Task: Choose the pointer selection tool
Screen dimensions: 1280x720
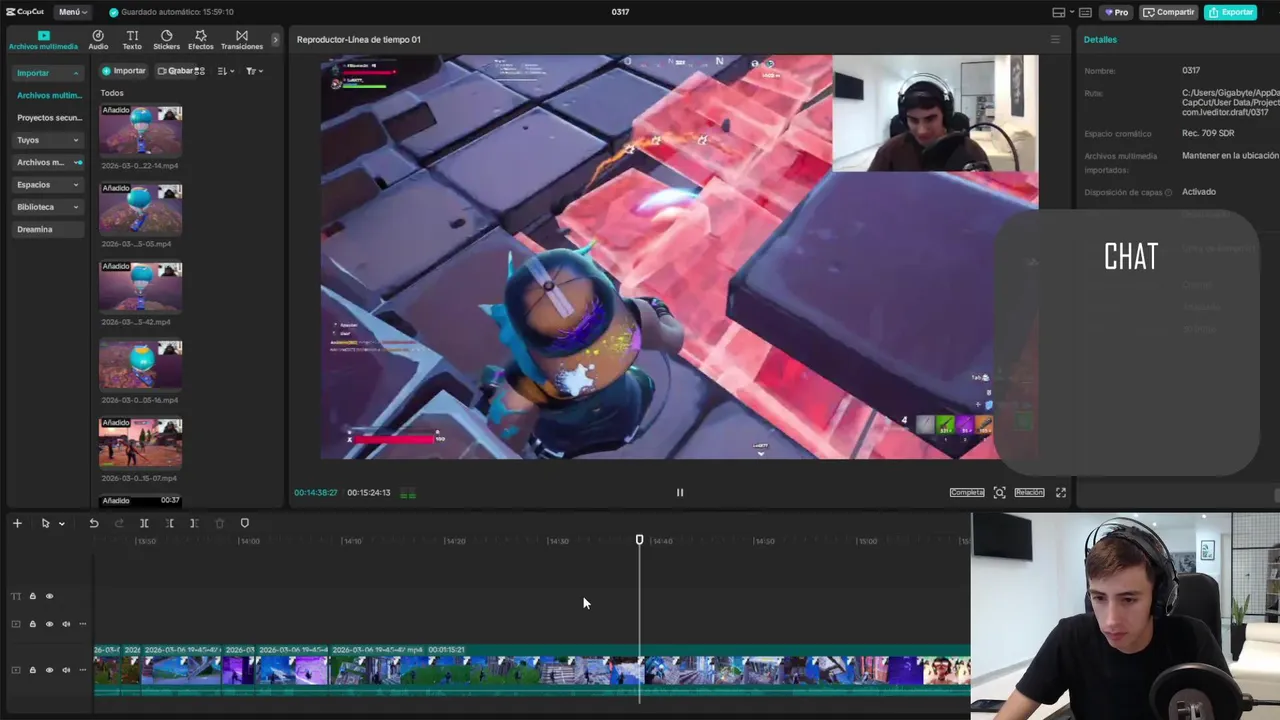Action: (x=45, y=523)
